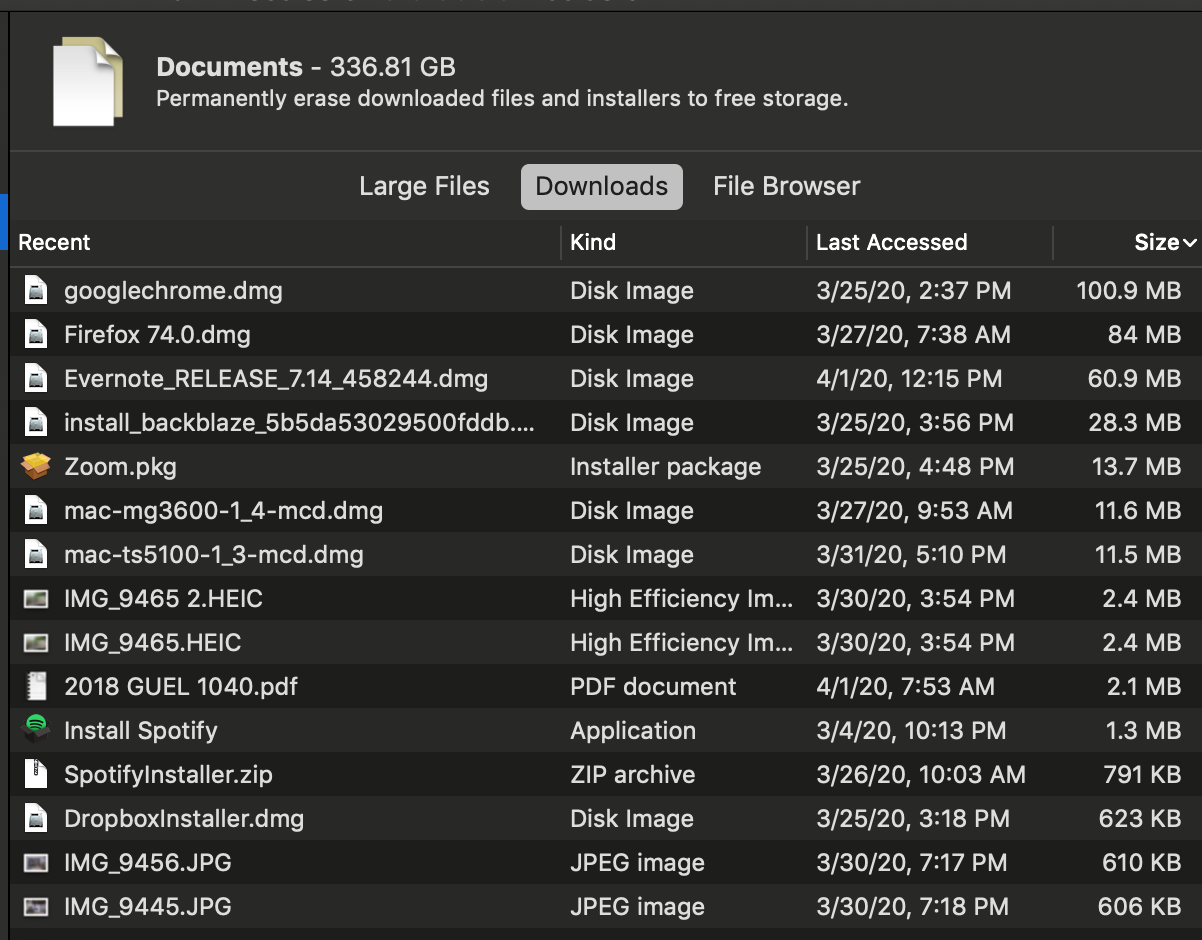
Task: Select the Downloads tab
Action: 602,187
